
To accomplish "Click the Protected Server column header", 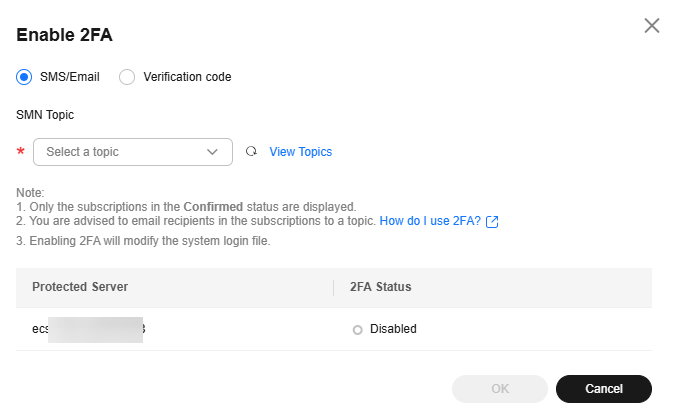I will [80, 287].
